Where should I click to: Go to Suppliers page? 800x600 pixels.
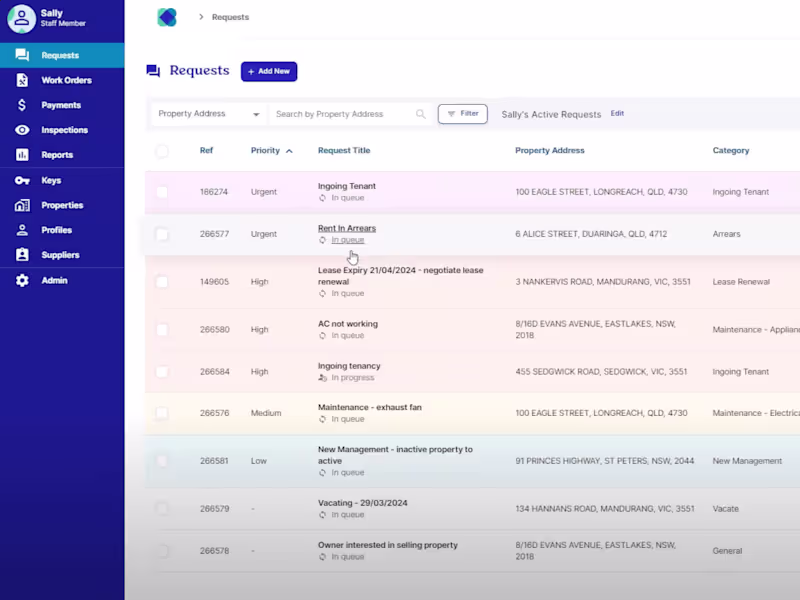click(62, 255)
